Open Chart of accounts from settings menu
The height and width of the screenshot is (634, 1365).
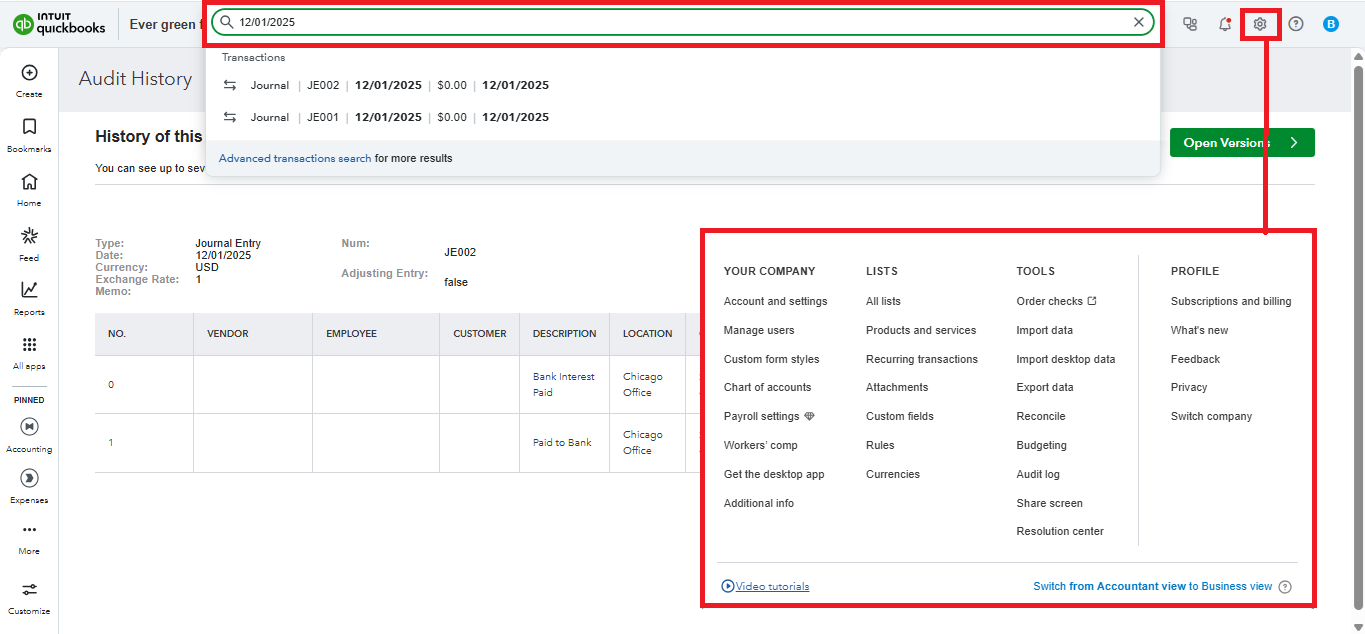pos(767,388)
